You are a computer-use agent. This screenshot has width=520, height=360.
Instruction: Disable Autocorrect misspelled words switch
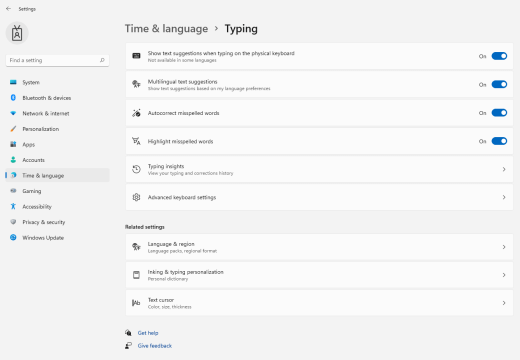tap(499, 113)
